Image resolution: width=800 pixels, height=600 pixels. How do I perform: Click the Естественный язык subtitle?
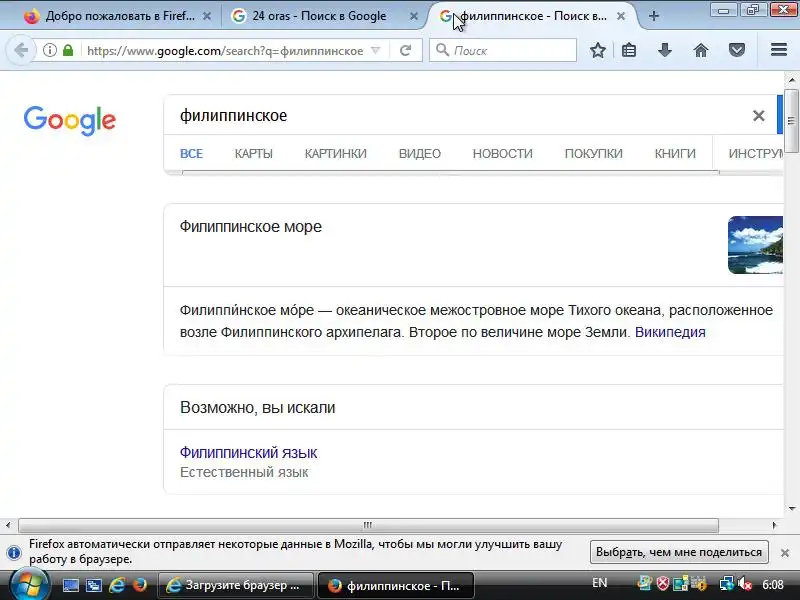[x=244, y=472]
